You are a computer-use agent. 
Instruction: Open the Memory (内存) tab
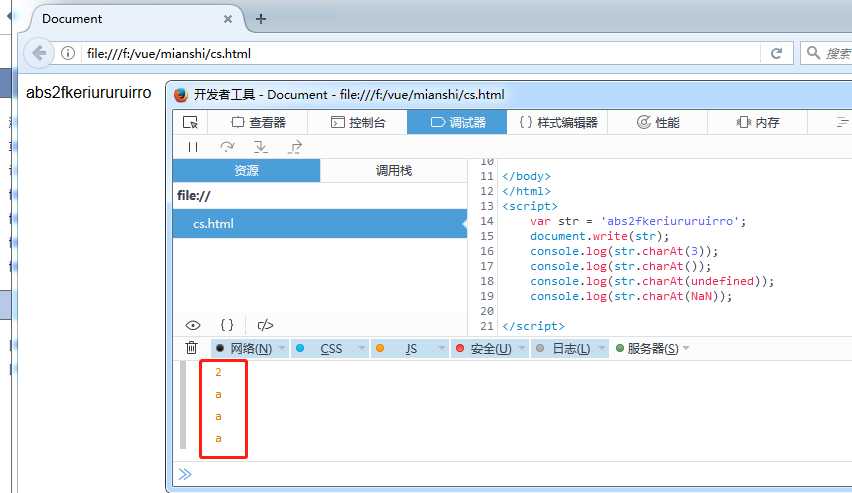(757, 122)
